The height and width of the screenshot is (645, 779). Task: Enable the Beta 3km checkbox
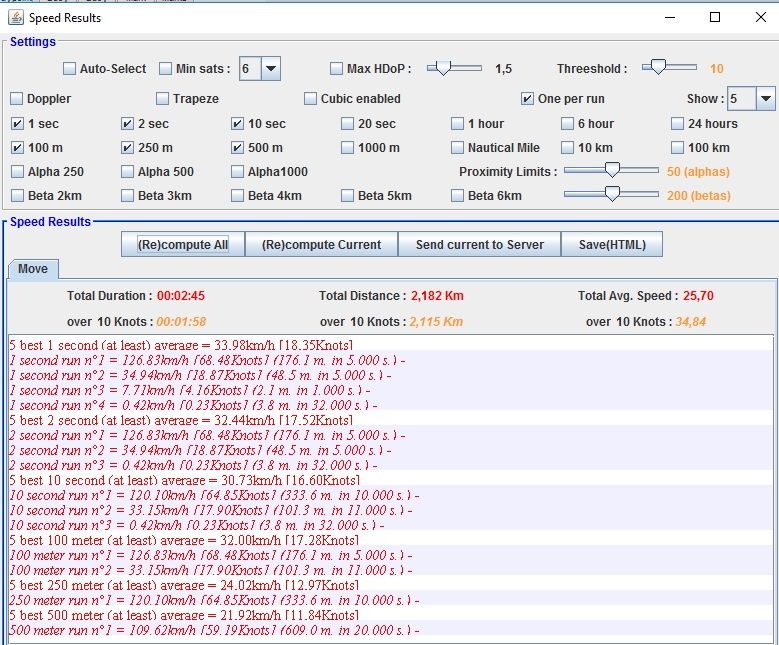click(128, 195)
